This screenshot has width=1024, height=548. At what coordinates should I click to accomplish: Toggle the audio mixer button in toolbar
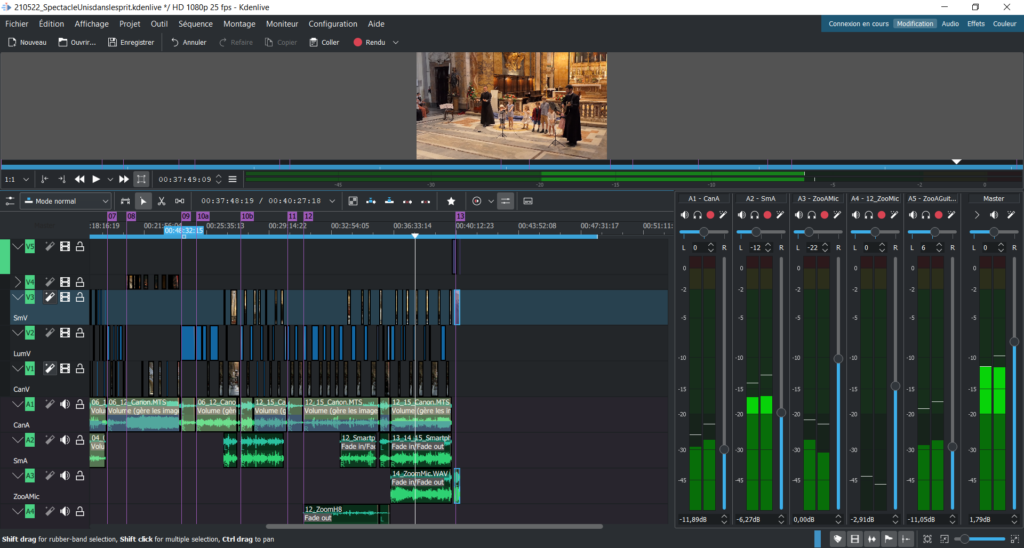(505, 201)
